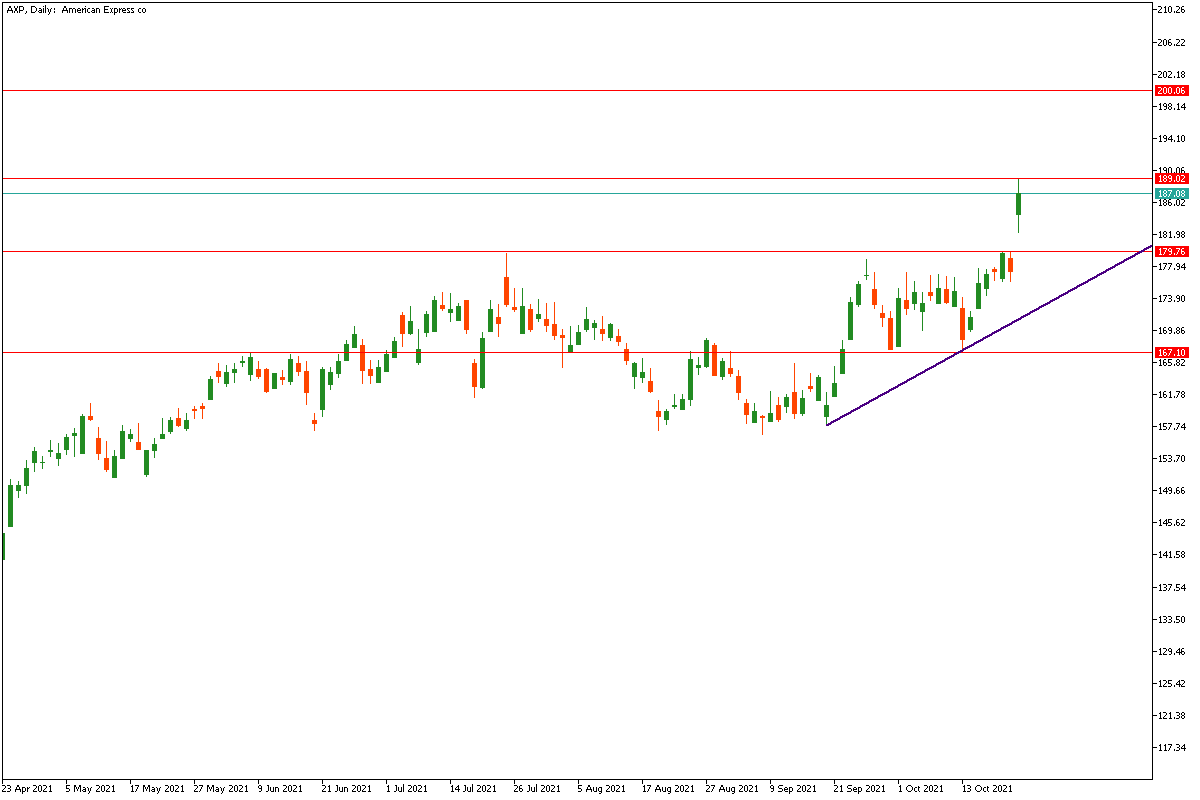This screenshot has width=1200, height=800.
Task: Click the green 187.08 current price tag
Action: click(x=1170, y=193)
